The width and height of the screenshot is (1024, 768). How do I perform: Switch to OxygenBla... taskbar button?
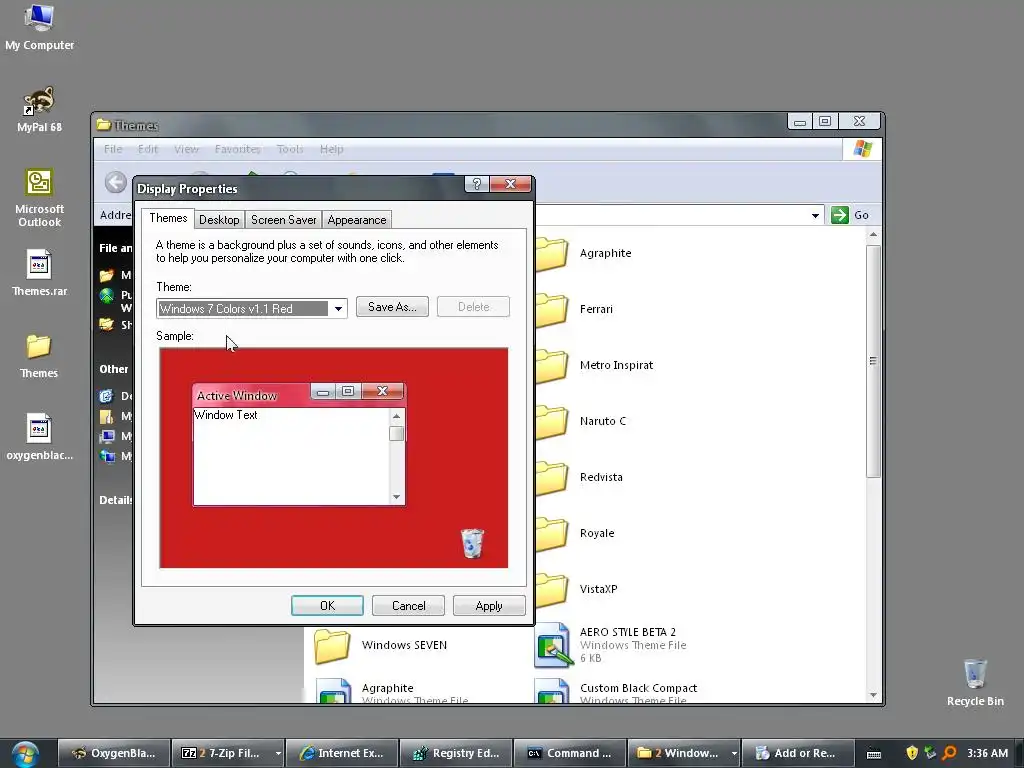tap(114, 753)
